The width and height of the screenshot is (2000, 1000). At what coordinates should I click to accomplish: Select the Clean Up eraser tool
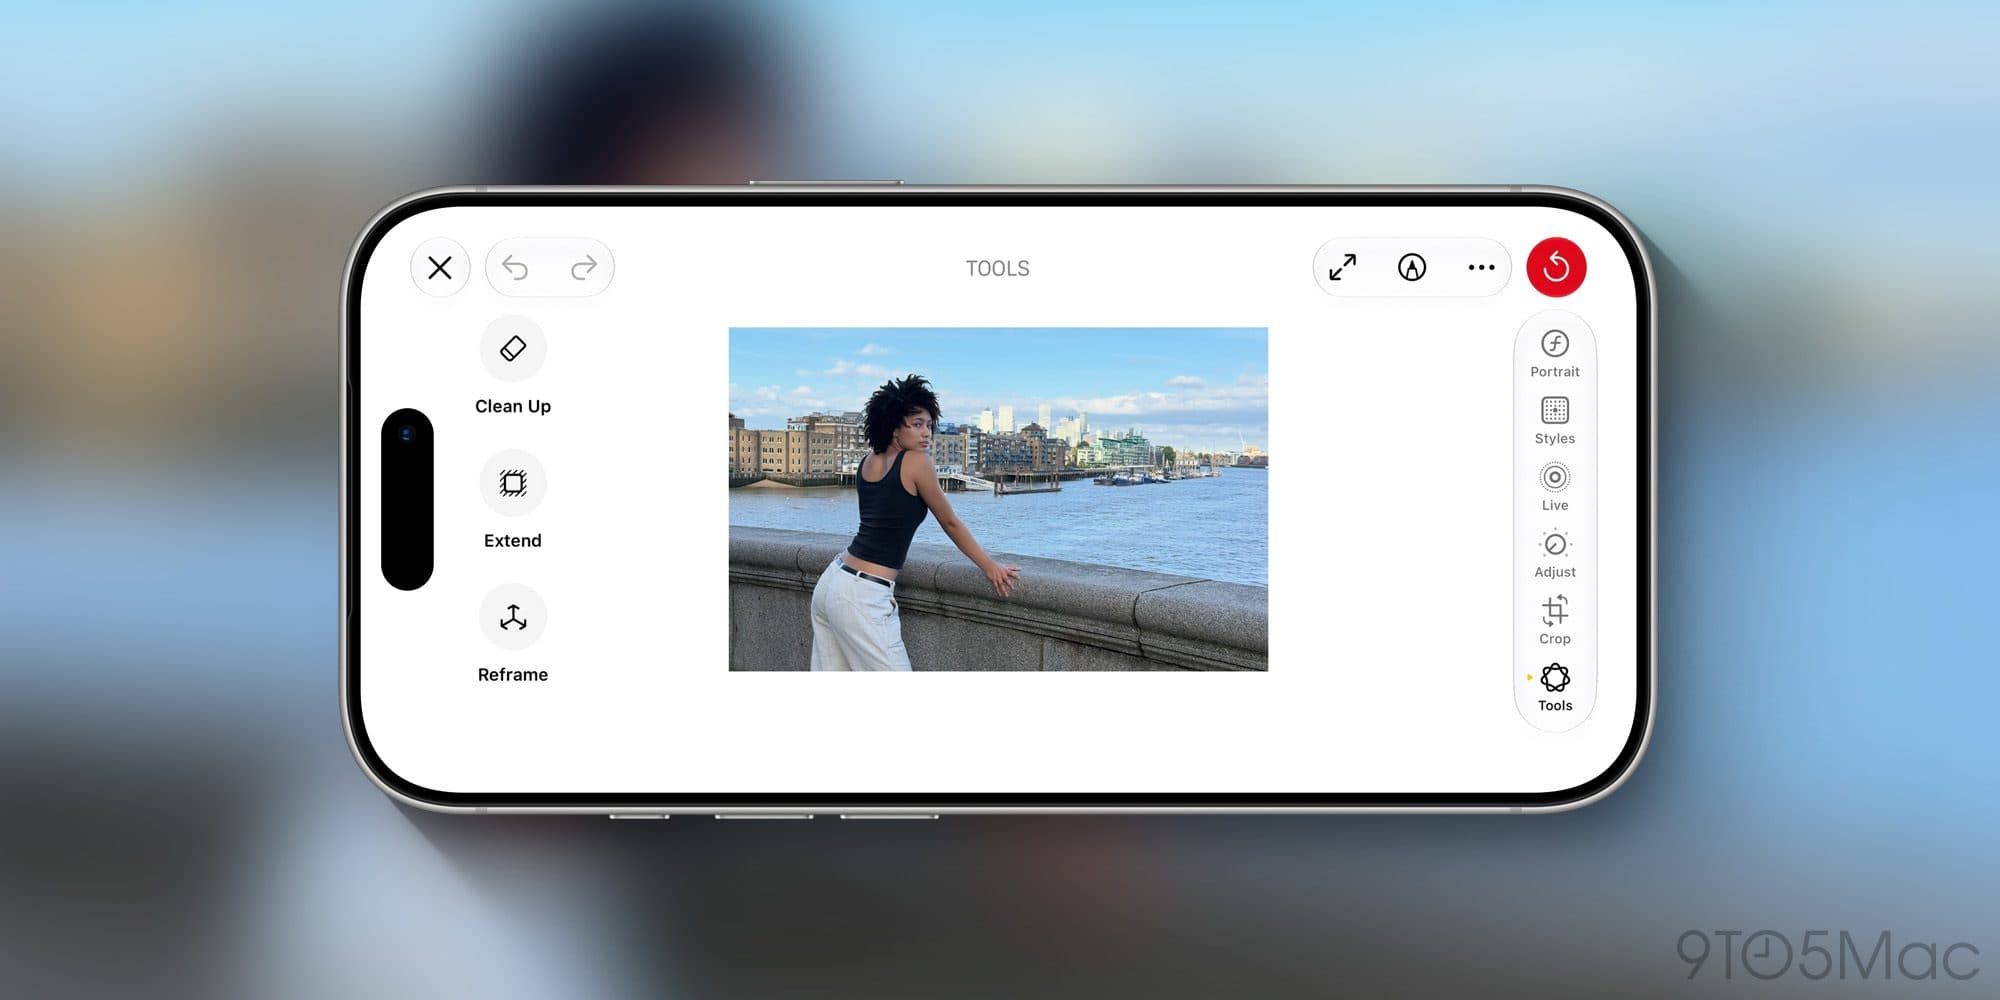coord(513,348)
